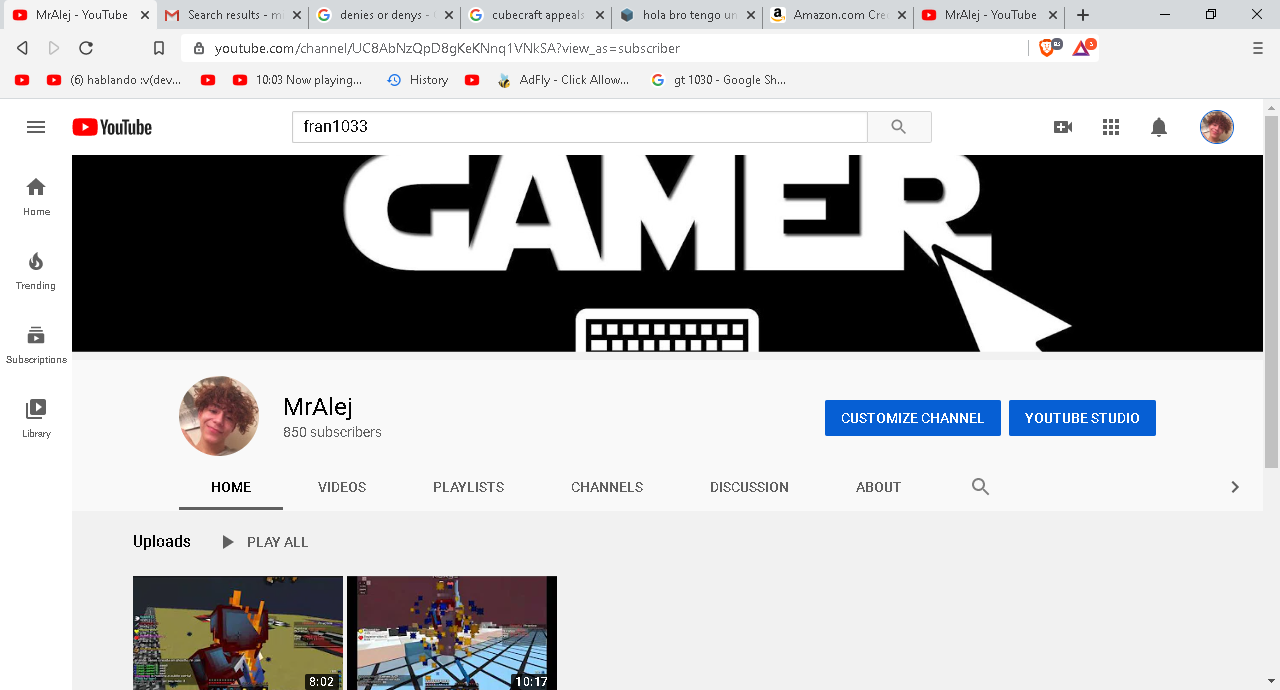Open the notifications bell
Screen dimensions: 1280x690
coord(1159,127)
